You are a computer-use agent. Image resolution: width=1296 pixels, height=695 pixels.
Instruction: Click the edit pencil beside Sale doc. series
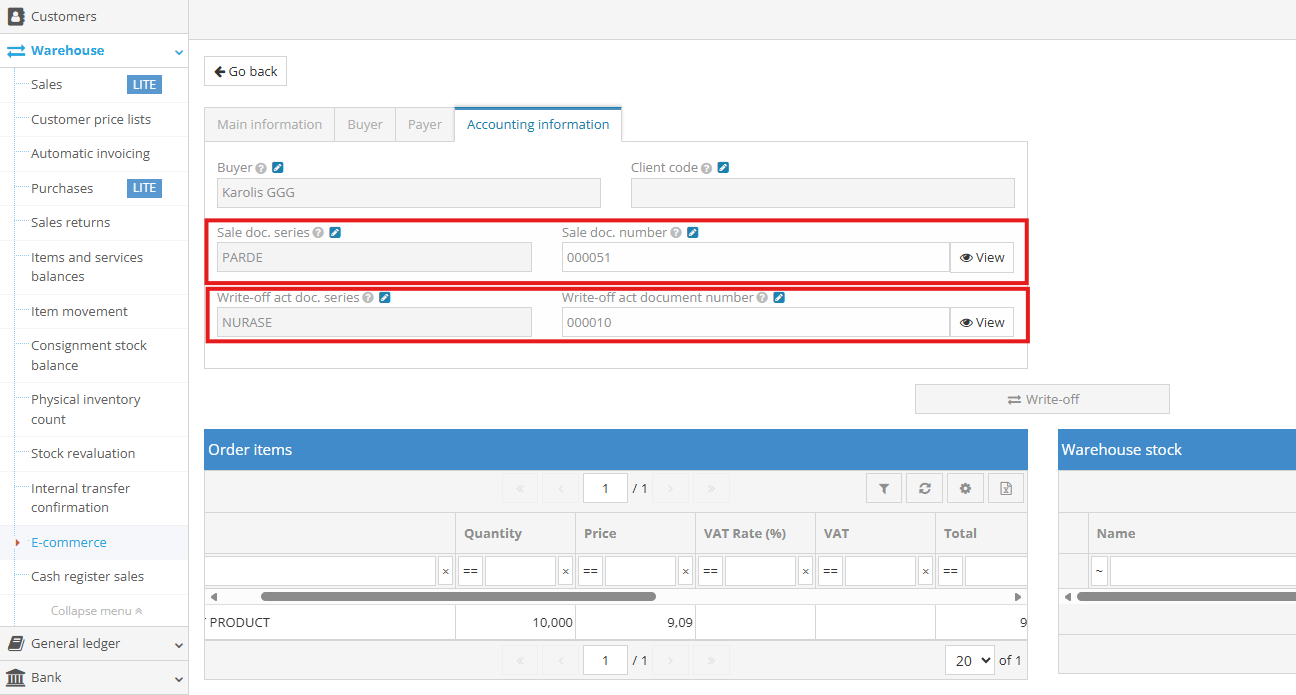pyautogui.click(x=336, y=231)
